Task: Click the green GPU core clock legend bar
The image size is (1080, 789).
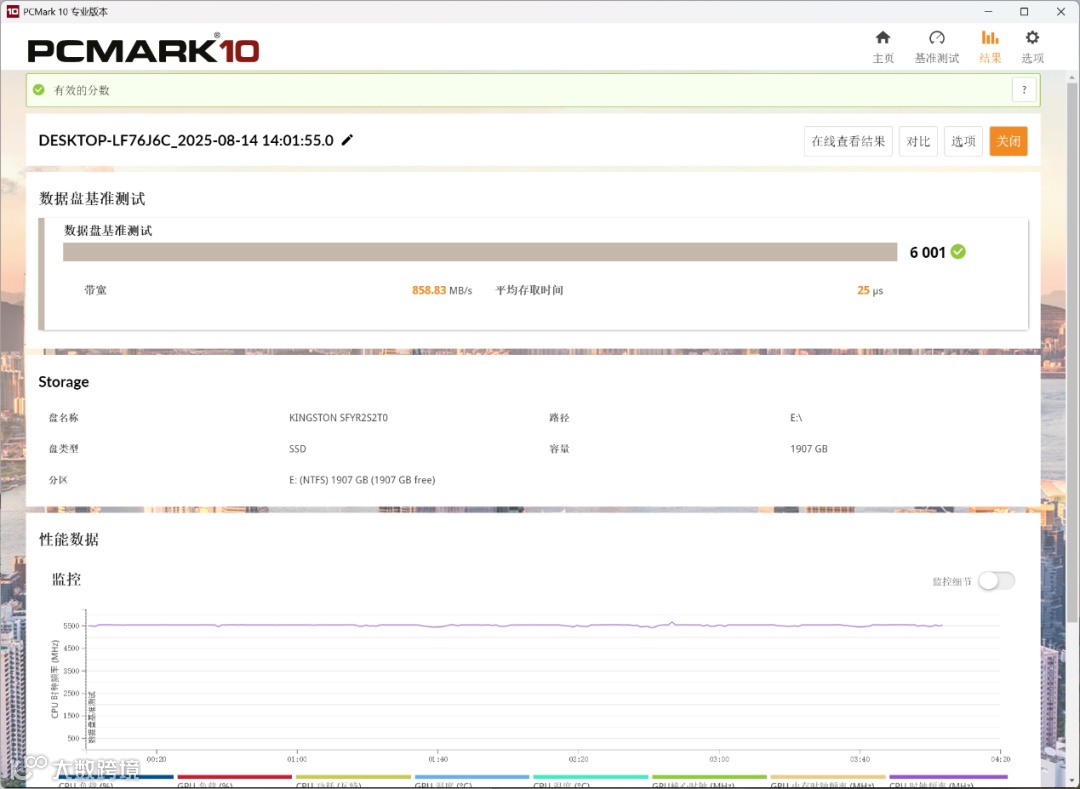Action: pyautogui.click(x=709, y=777)
